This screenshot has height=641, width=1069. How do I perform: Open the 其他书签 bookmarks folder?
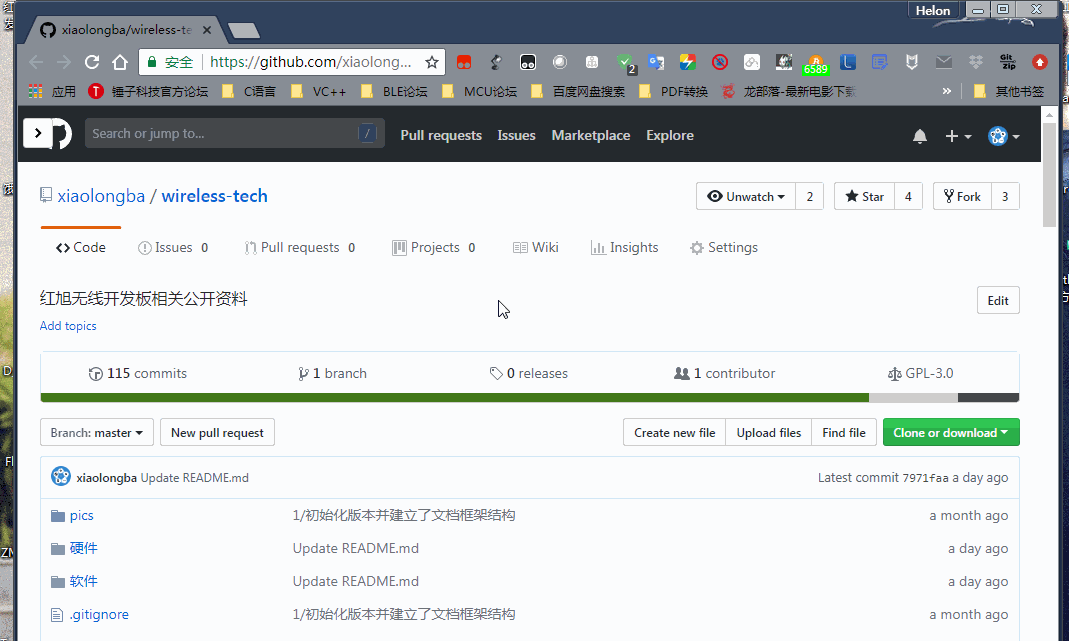click(x=1009, y=91)
